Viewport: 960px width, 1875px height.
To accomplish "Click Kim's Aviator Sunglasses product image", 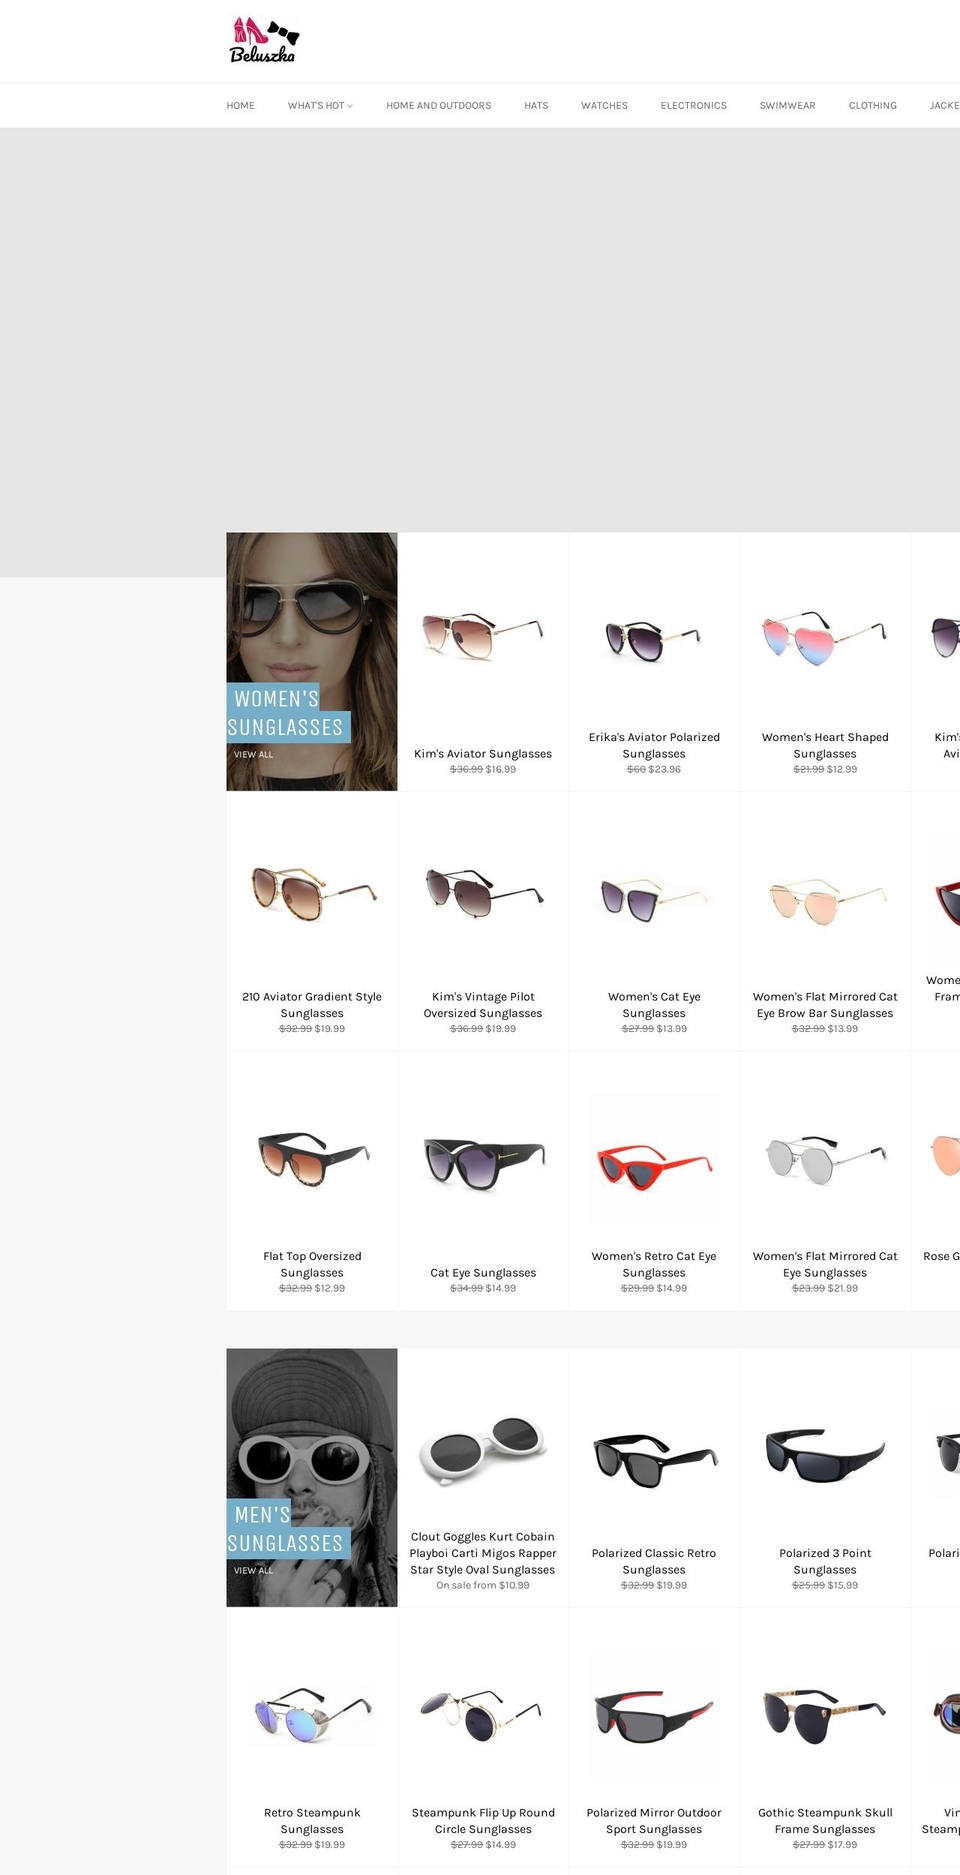I will pyautogui.click(x=483, y=637).
